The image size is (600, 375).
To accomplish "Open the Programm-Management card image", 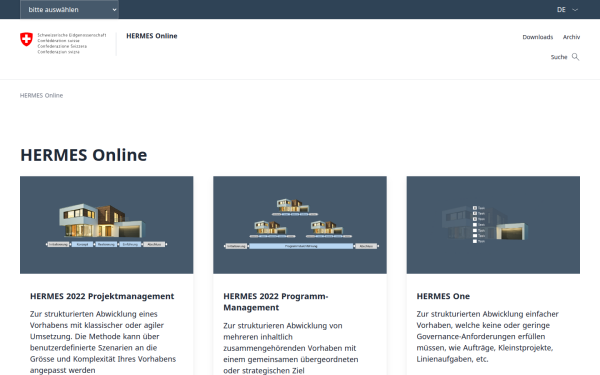I will 300,225.
